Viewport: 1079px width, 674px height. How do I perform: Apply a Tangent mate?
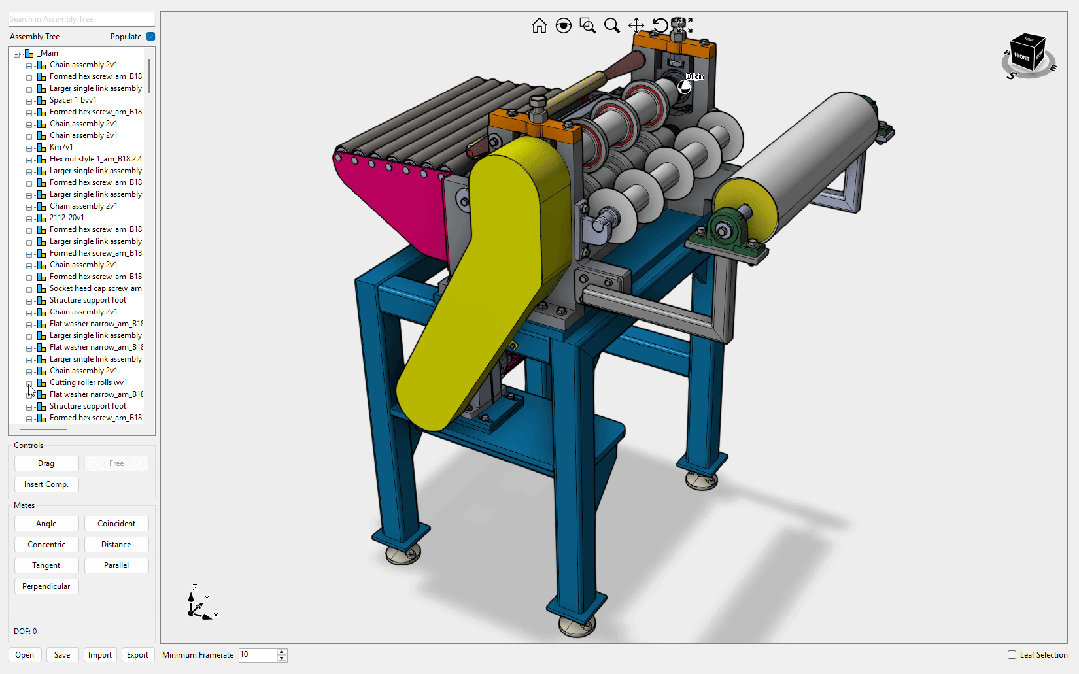click(x=46, y=565)
